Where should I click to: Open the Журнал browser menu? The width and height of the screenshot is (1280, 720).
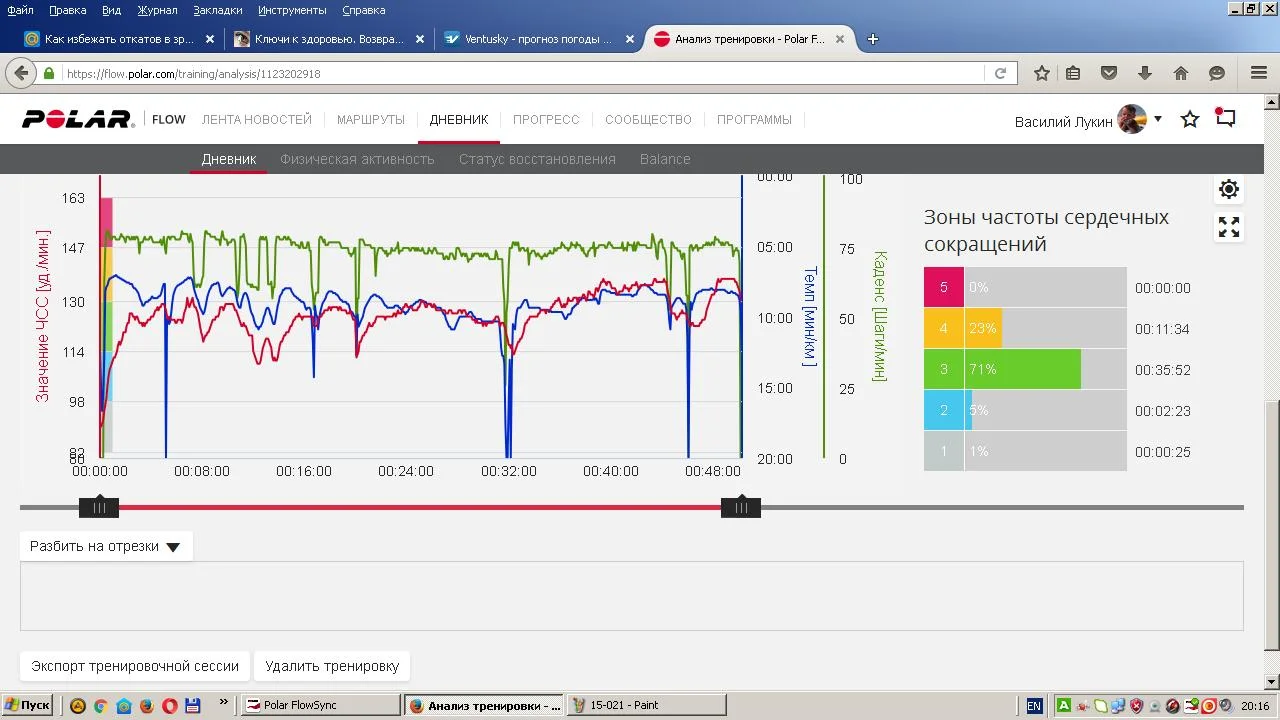[157, 10]
